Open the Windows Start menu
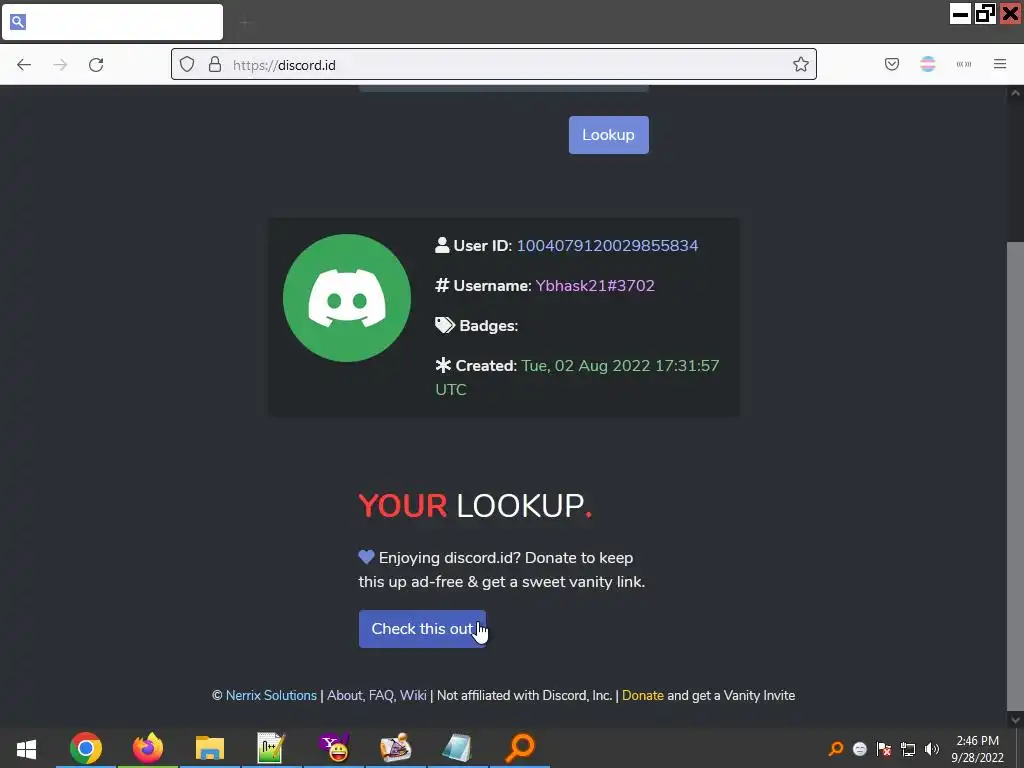 click(x=26, y=748)
